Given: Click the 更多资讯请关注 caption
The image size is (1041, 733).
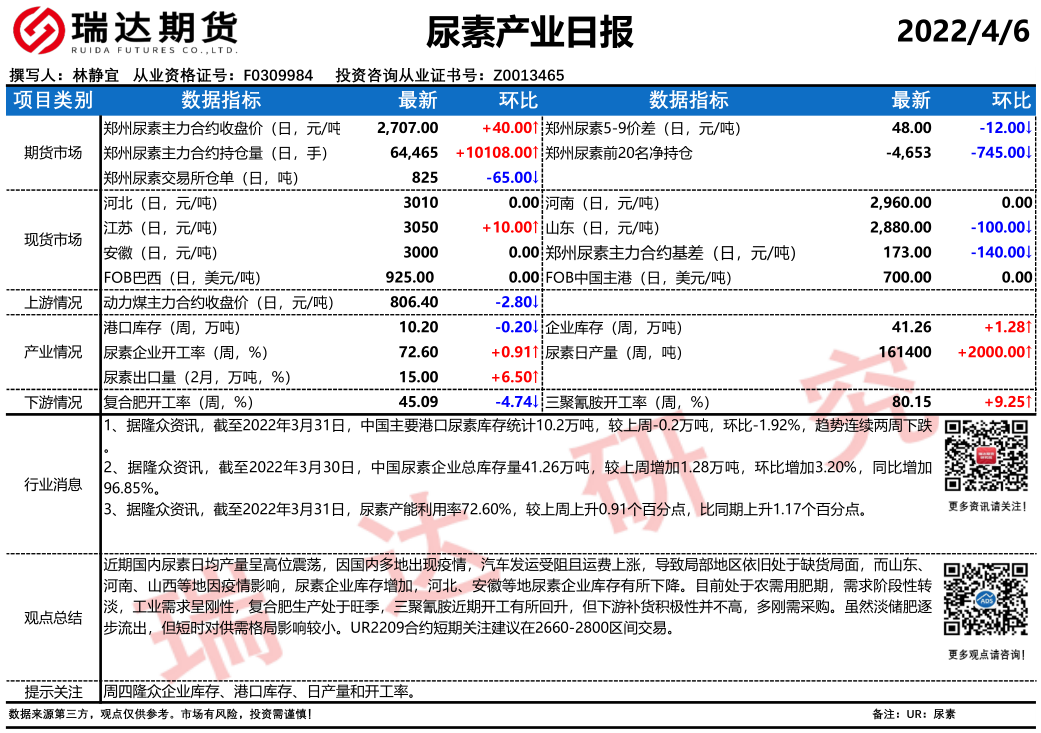Looking at the screenshot, I should pyautogui.click(x=987, y=507).
